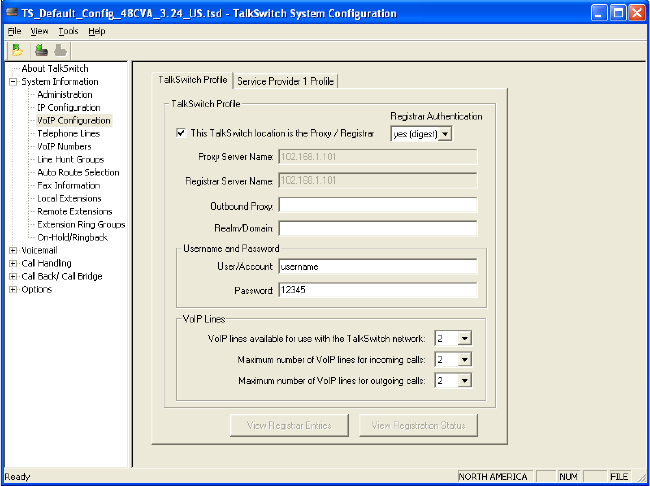The width and height of the screenshot is (650, 486).
Task: Select Voicemail in the tree
Action: (39, 250)
